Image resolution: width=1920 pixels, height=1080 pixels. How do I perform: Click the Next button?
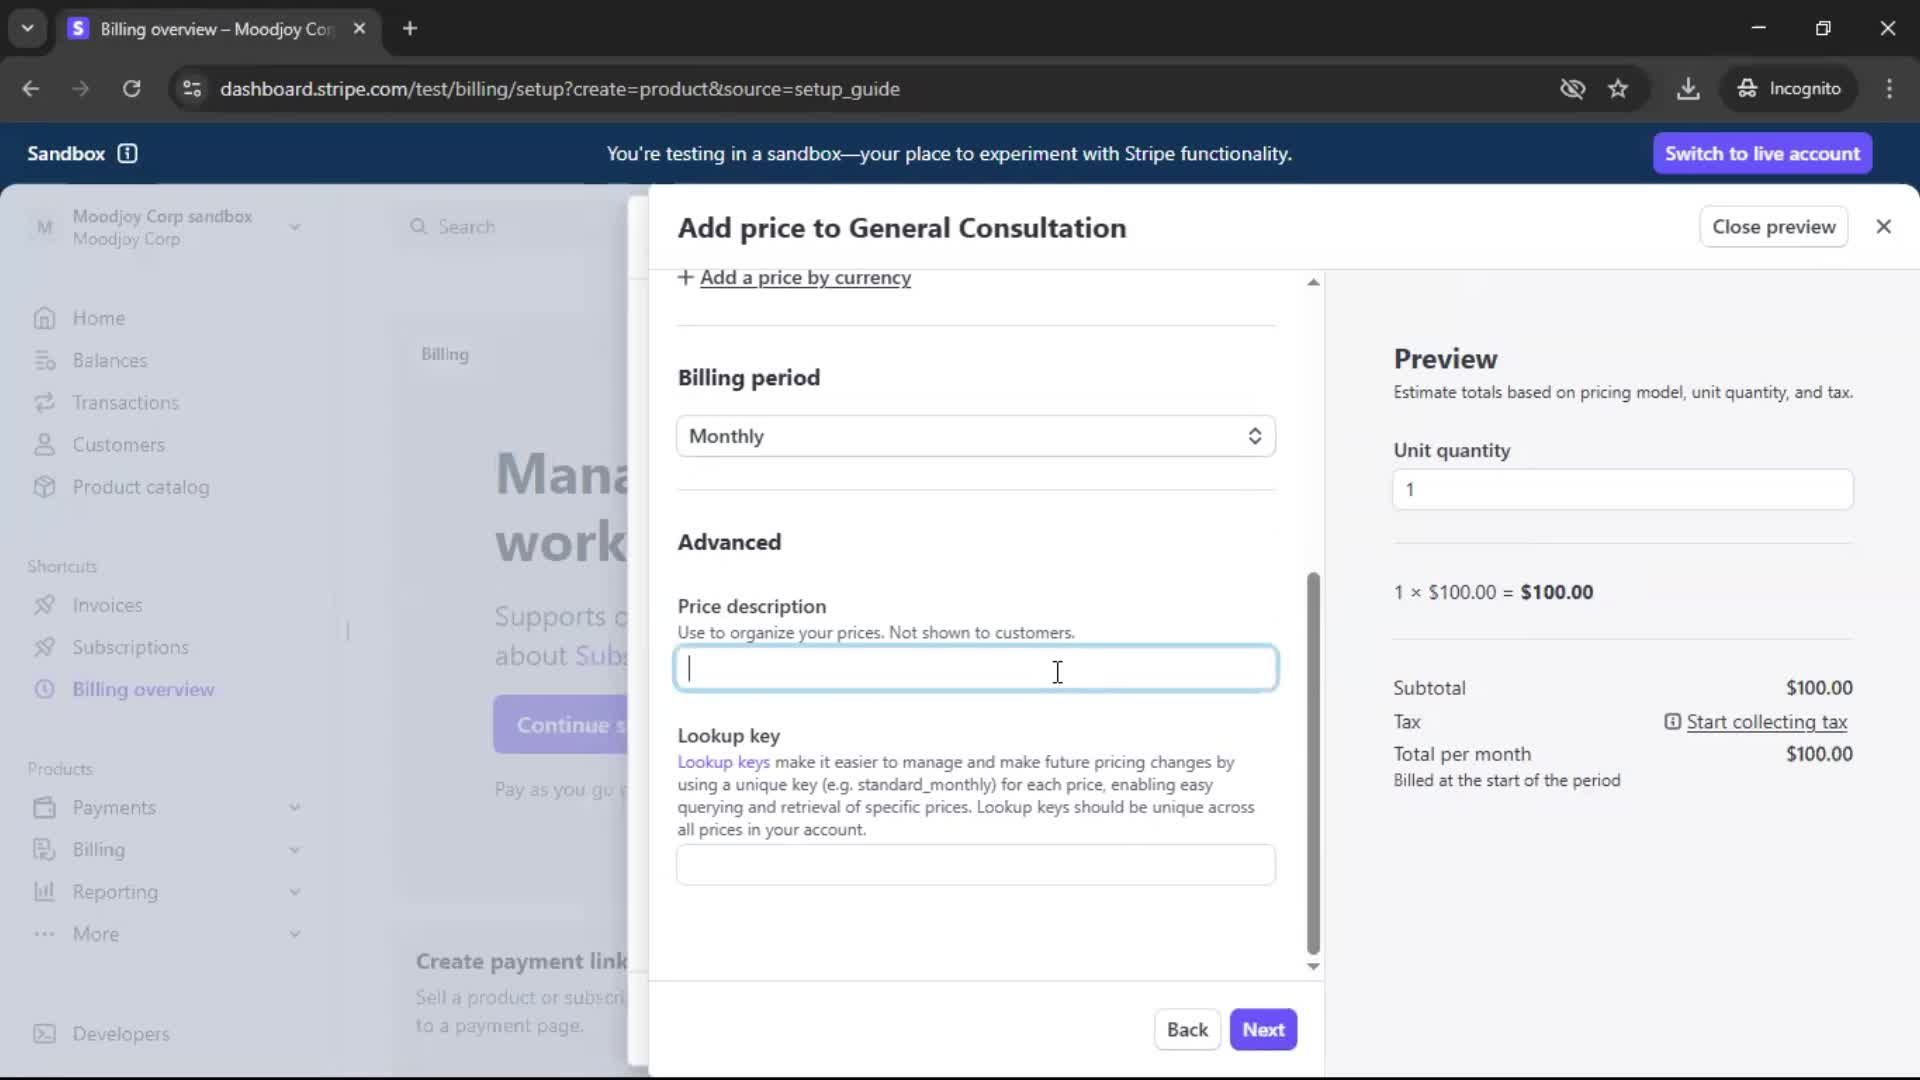point(1263,1030)
